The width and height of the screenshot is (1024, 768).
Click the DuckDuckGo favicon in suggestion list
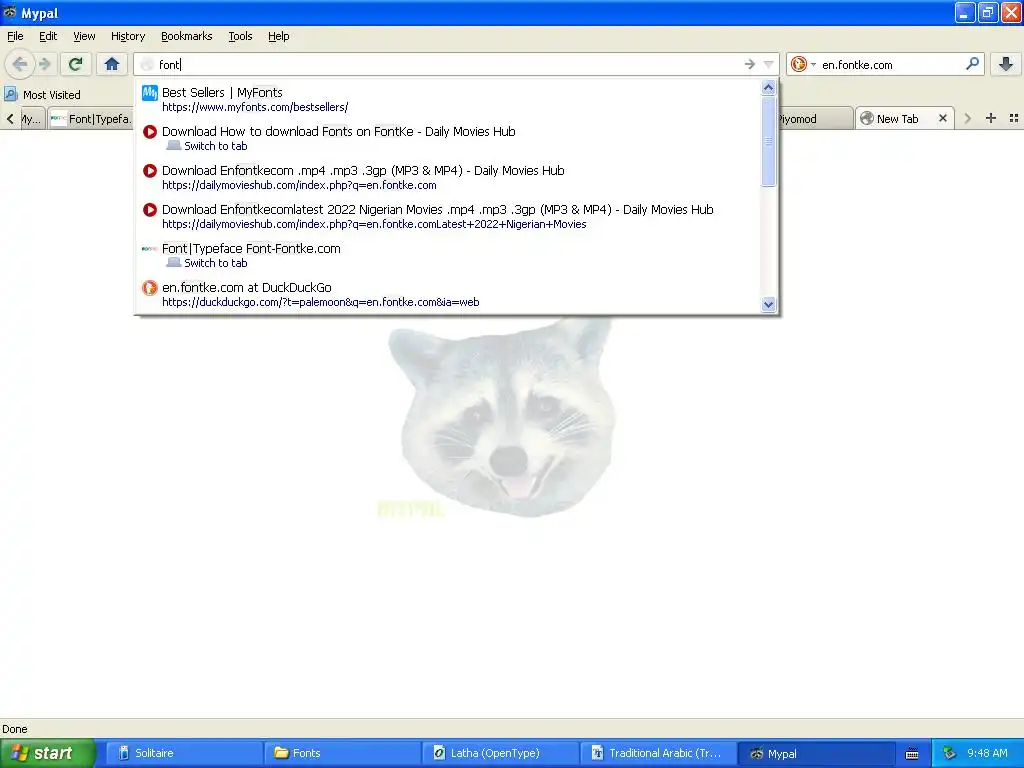click(150, 287)
